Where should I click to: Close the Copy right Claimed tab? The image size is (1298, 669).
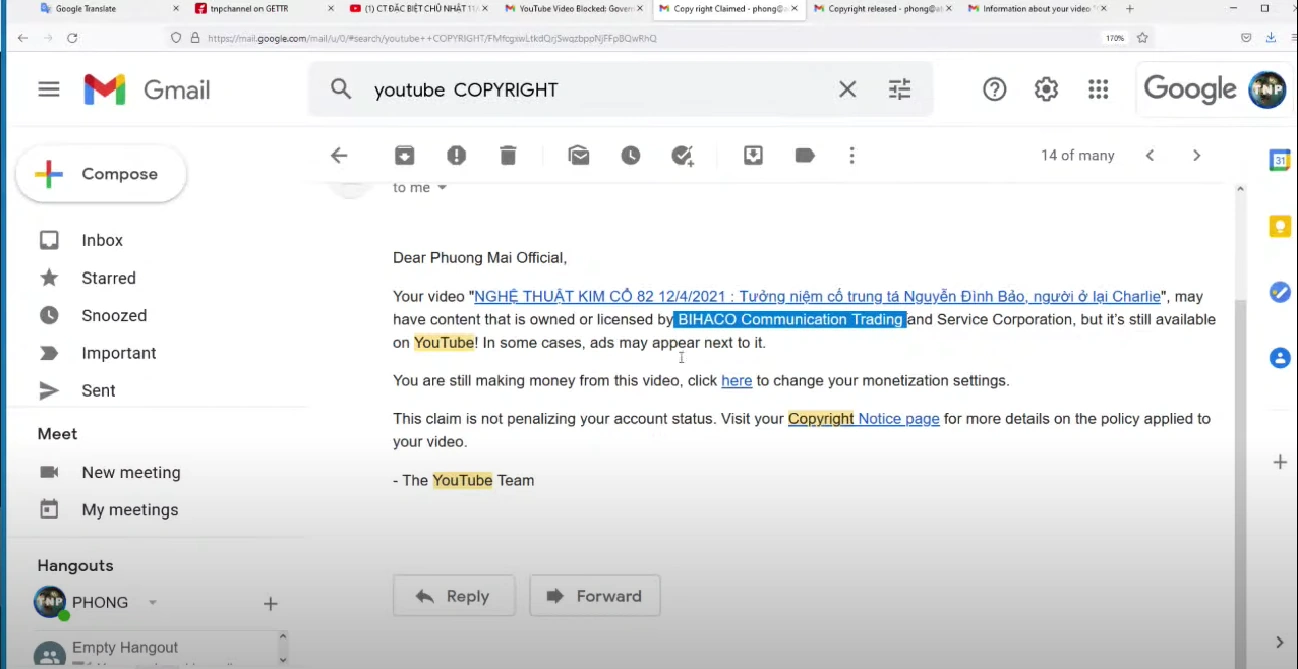click(x=796, y=8)
